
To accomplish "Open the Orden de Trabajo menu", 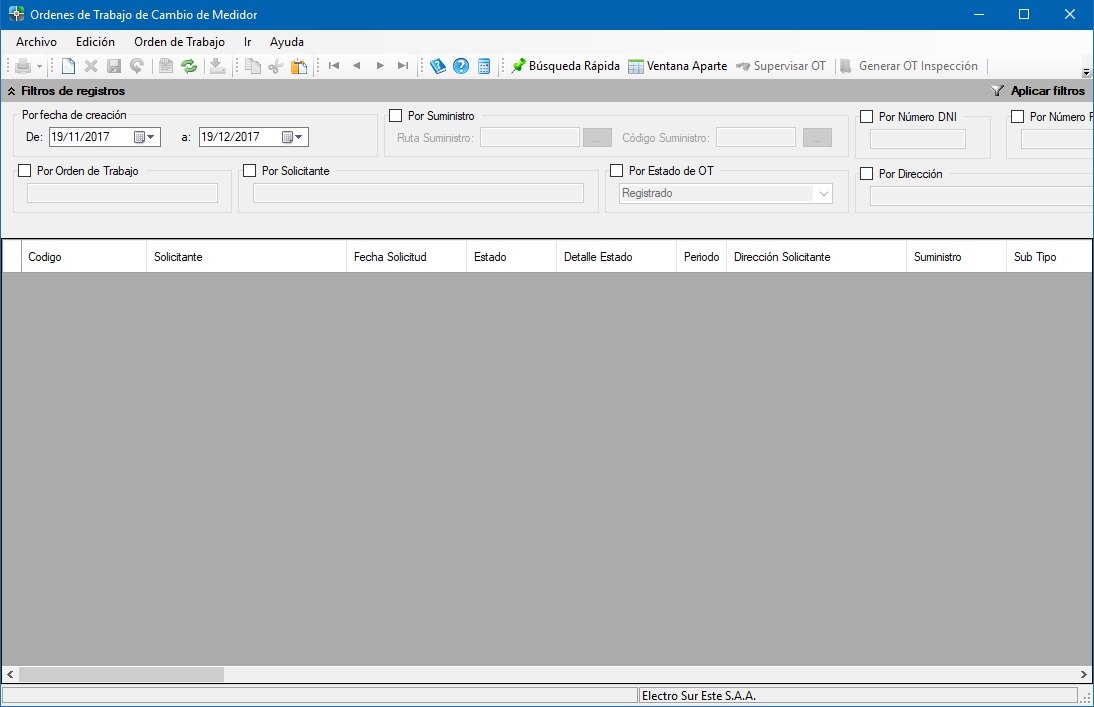I will click(179, 42).
